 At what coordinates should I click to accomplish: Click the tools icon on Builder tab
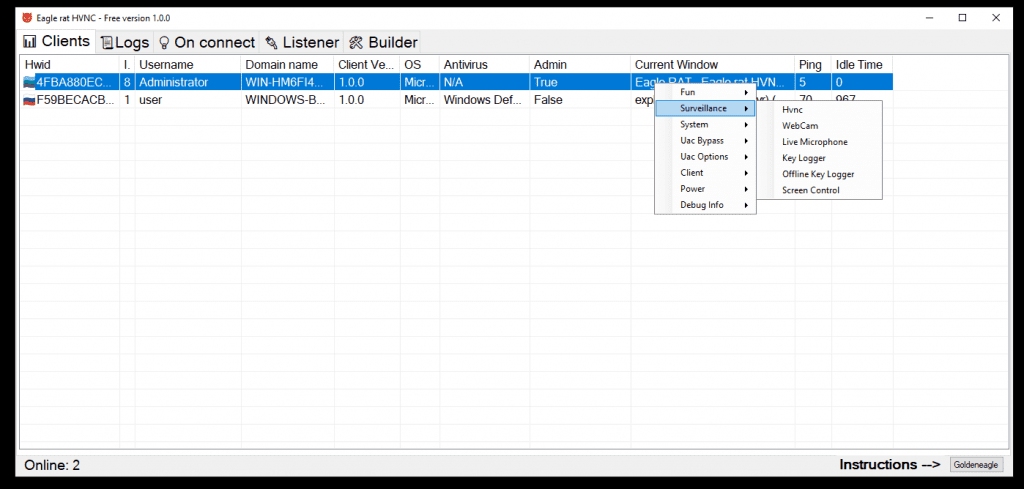356,43
